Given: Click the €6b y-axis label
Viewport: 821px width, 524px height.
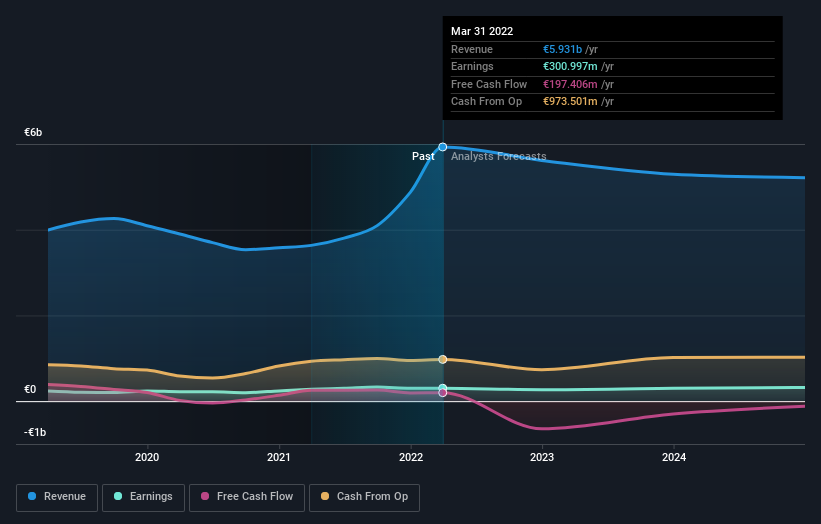Looking at the screenshot, I should click(33, 132).
